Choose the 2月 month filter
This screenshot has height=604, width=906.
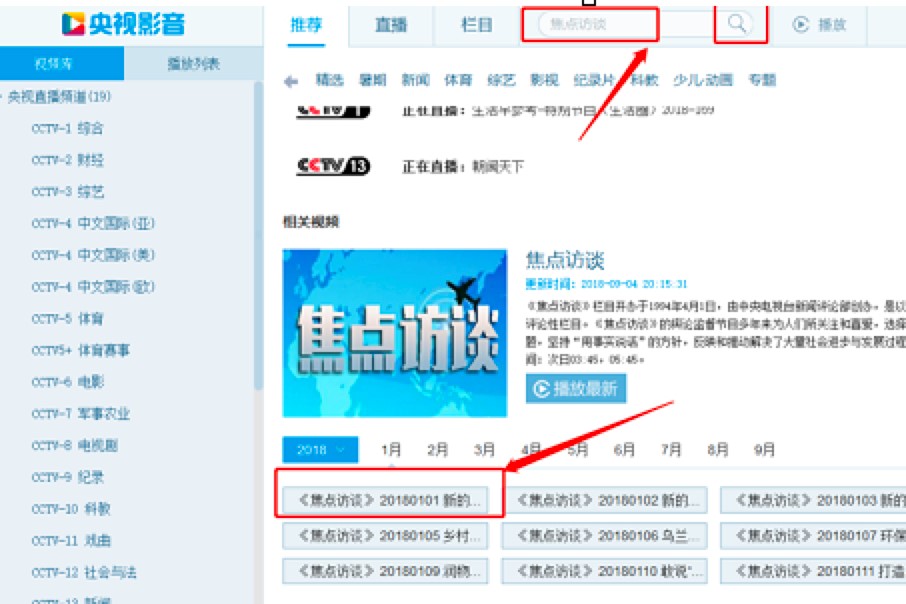point(437,450)
